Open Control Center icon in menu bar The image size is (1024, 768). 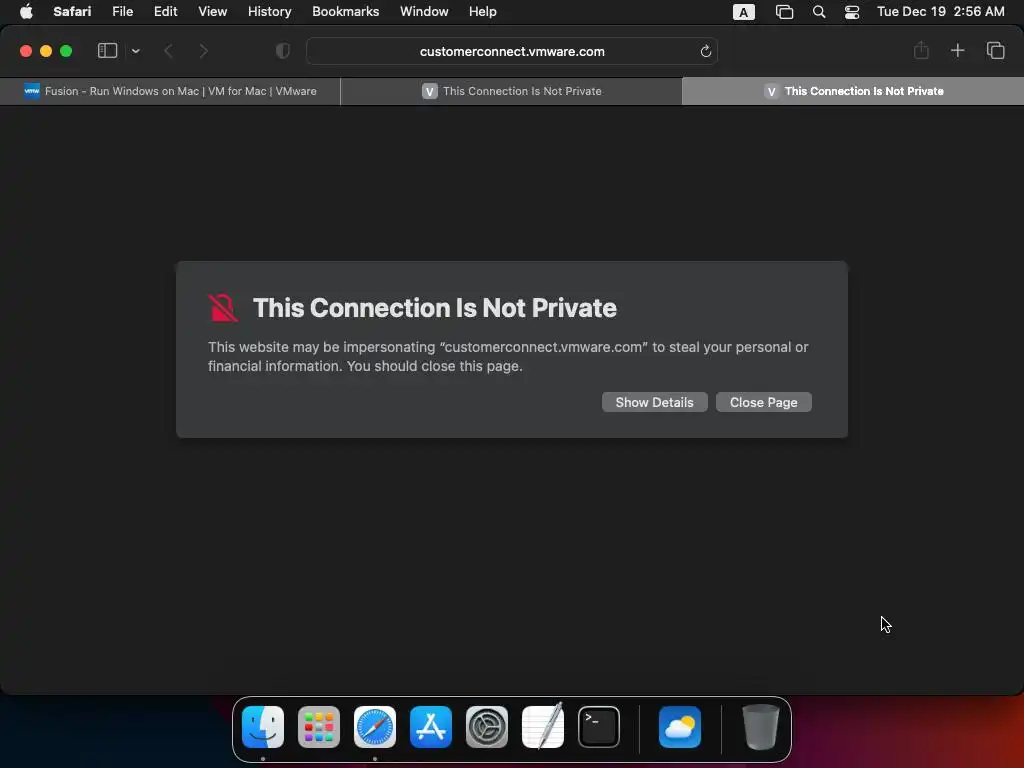pyautogui.click(x=852, y=12)
